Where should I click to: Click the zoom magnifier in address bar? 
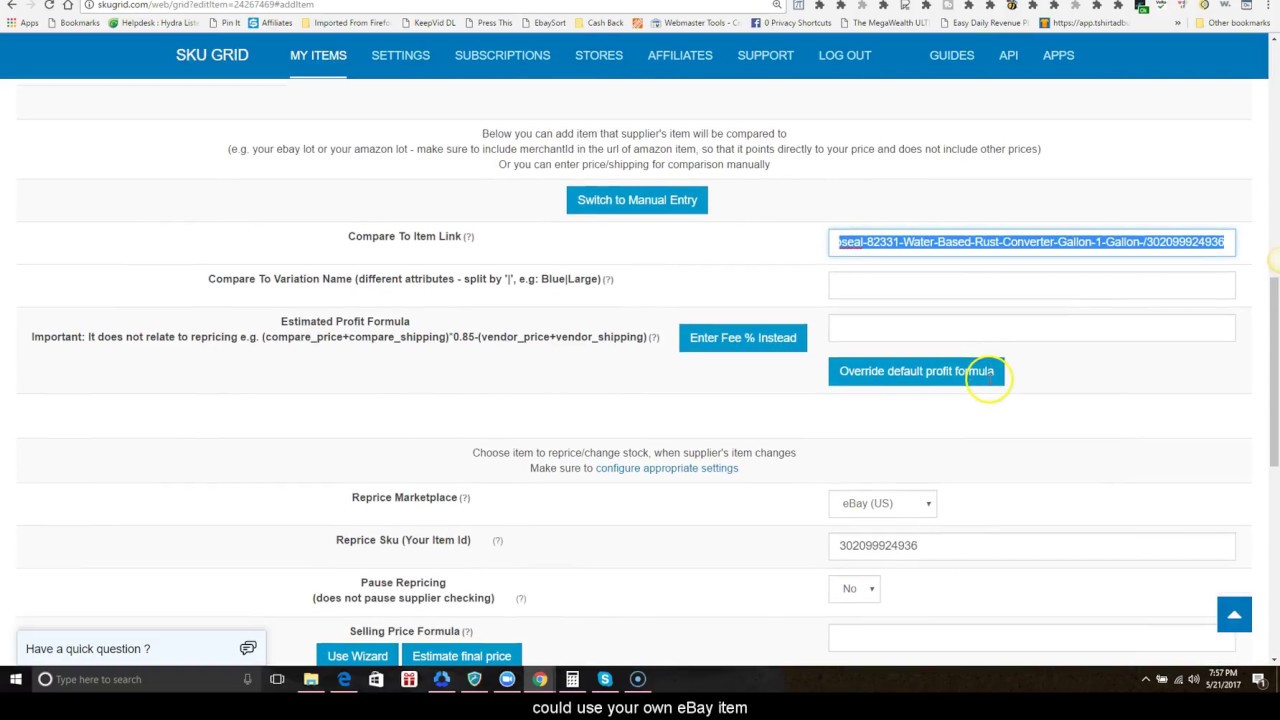click(x=777, y=5)
